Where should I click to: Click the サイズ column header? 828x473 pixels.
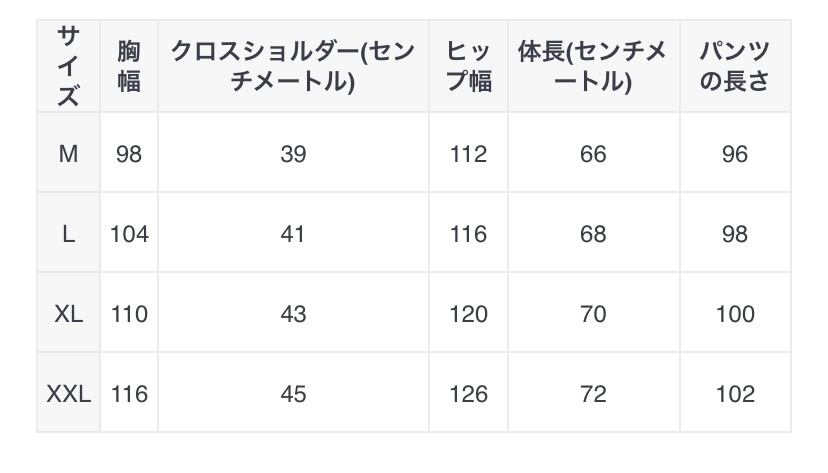tap(68, 66)
